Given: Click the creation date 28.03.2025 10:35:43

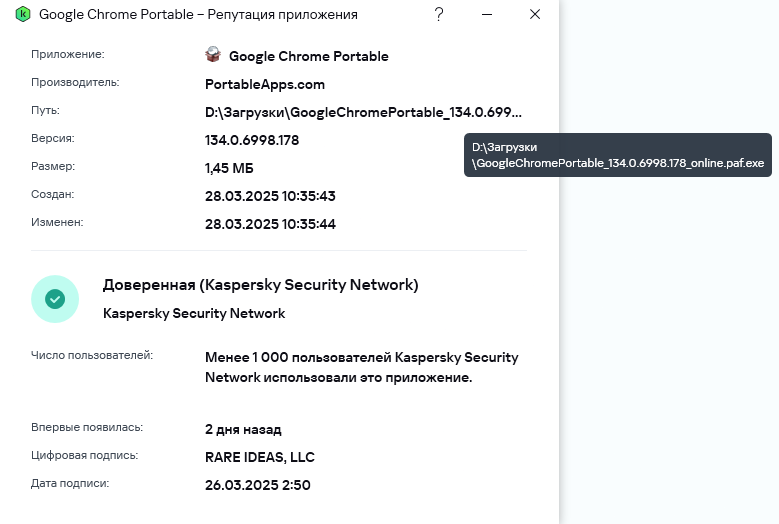Looking at the screenshot, I should [x=270, y=196].
